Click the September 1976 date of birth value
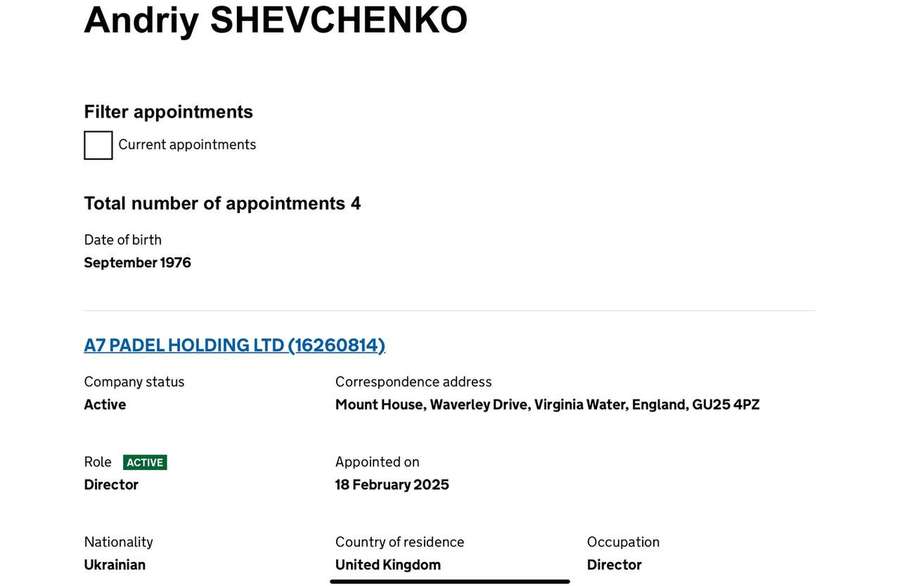Image resolution: width=900 pixels, height=586 pixels. [x=137, y=263]
